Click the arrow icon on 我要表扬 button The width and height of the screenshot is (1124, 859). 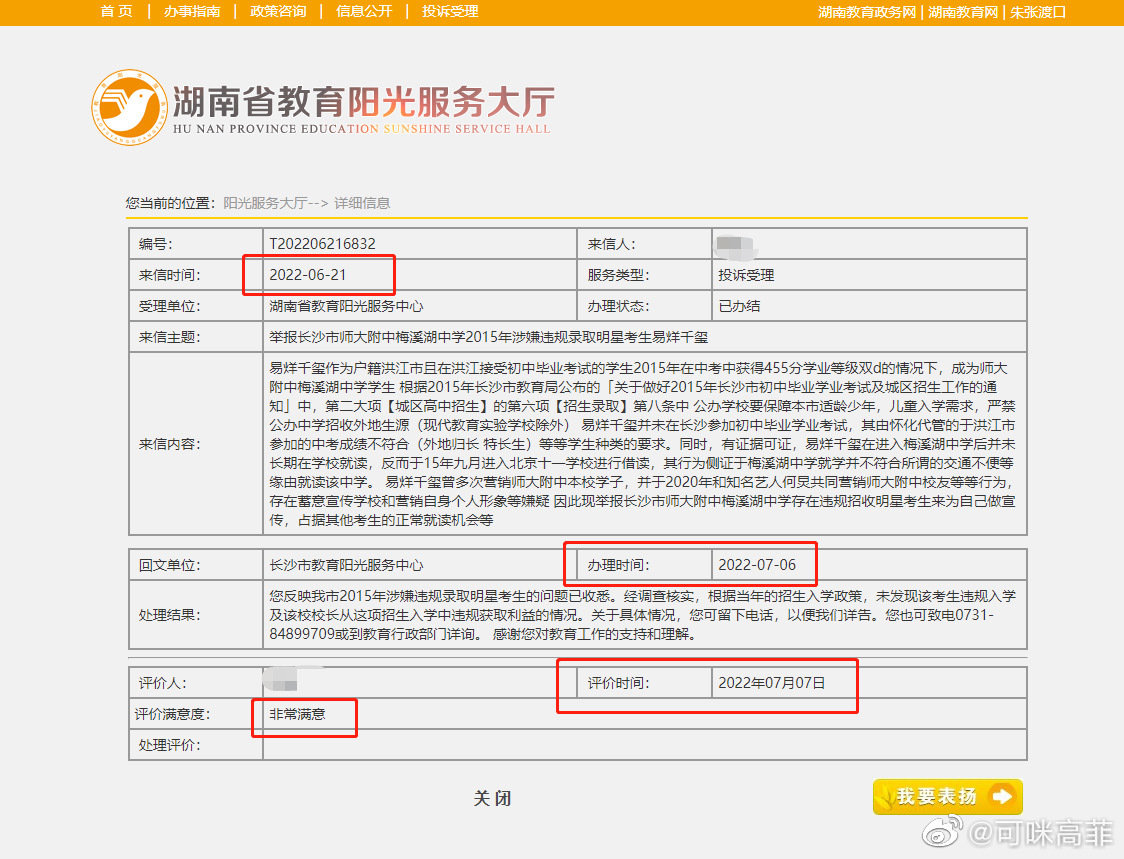1001,797
